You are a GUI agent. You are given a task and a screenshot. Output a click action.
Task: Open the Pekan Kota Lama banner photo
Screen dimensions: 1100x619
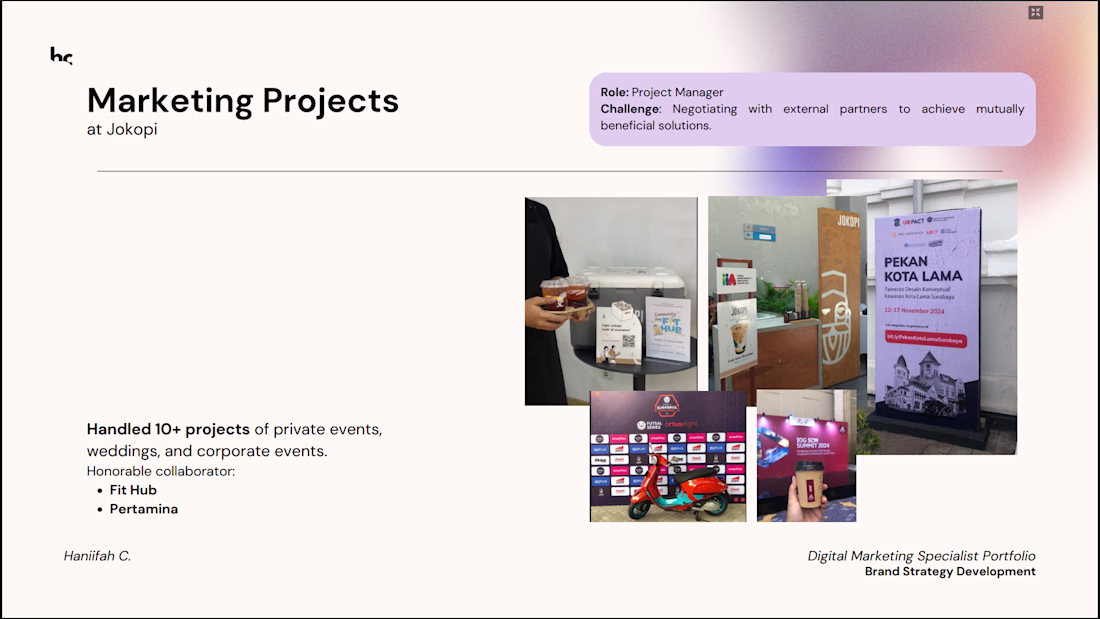pos(942,317)
